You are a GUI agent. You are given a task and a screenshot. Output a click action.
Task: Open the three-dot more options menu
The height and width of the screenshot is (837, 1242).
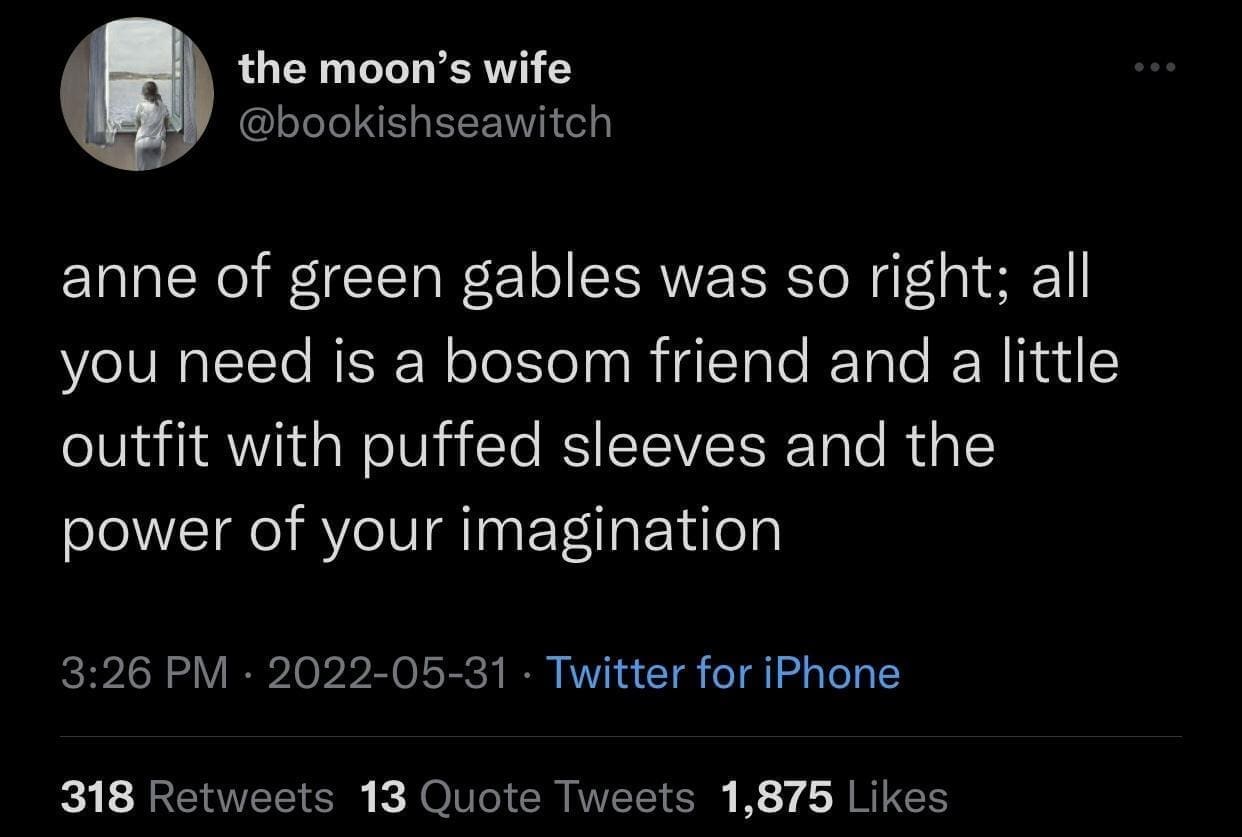click(x=1157, y=68)
